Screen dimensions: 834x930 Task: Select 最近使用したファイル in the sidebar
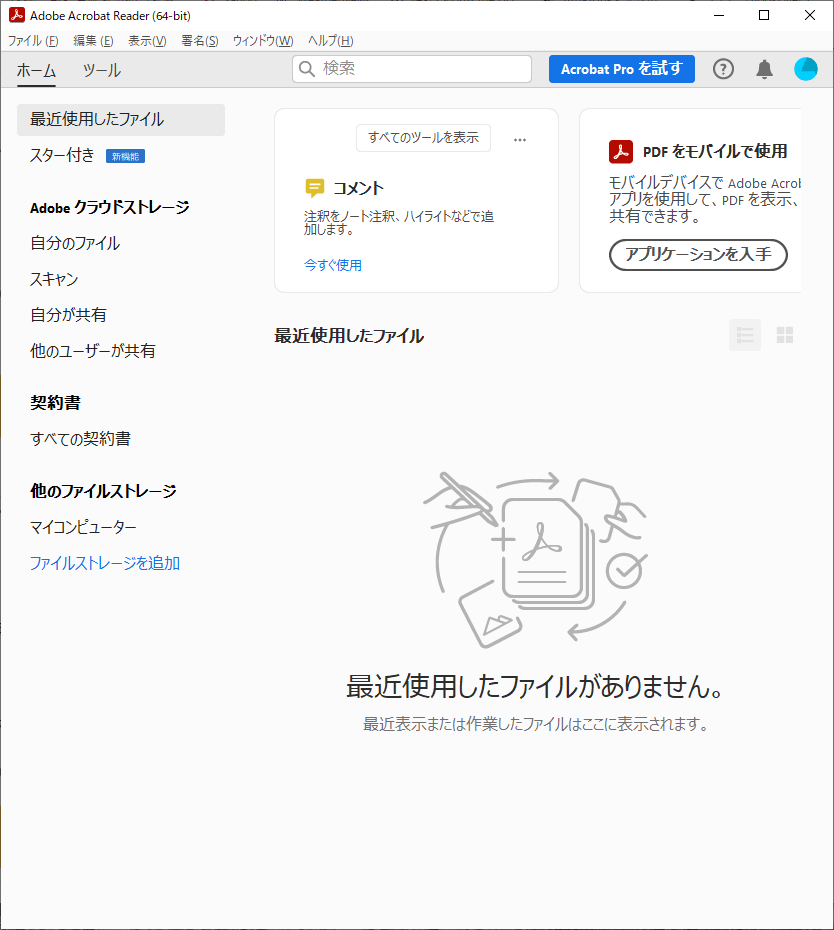(120, 119)
